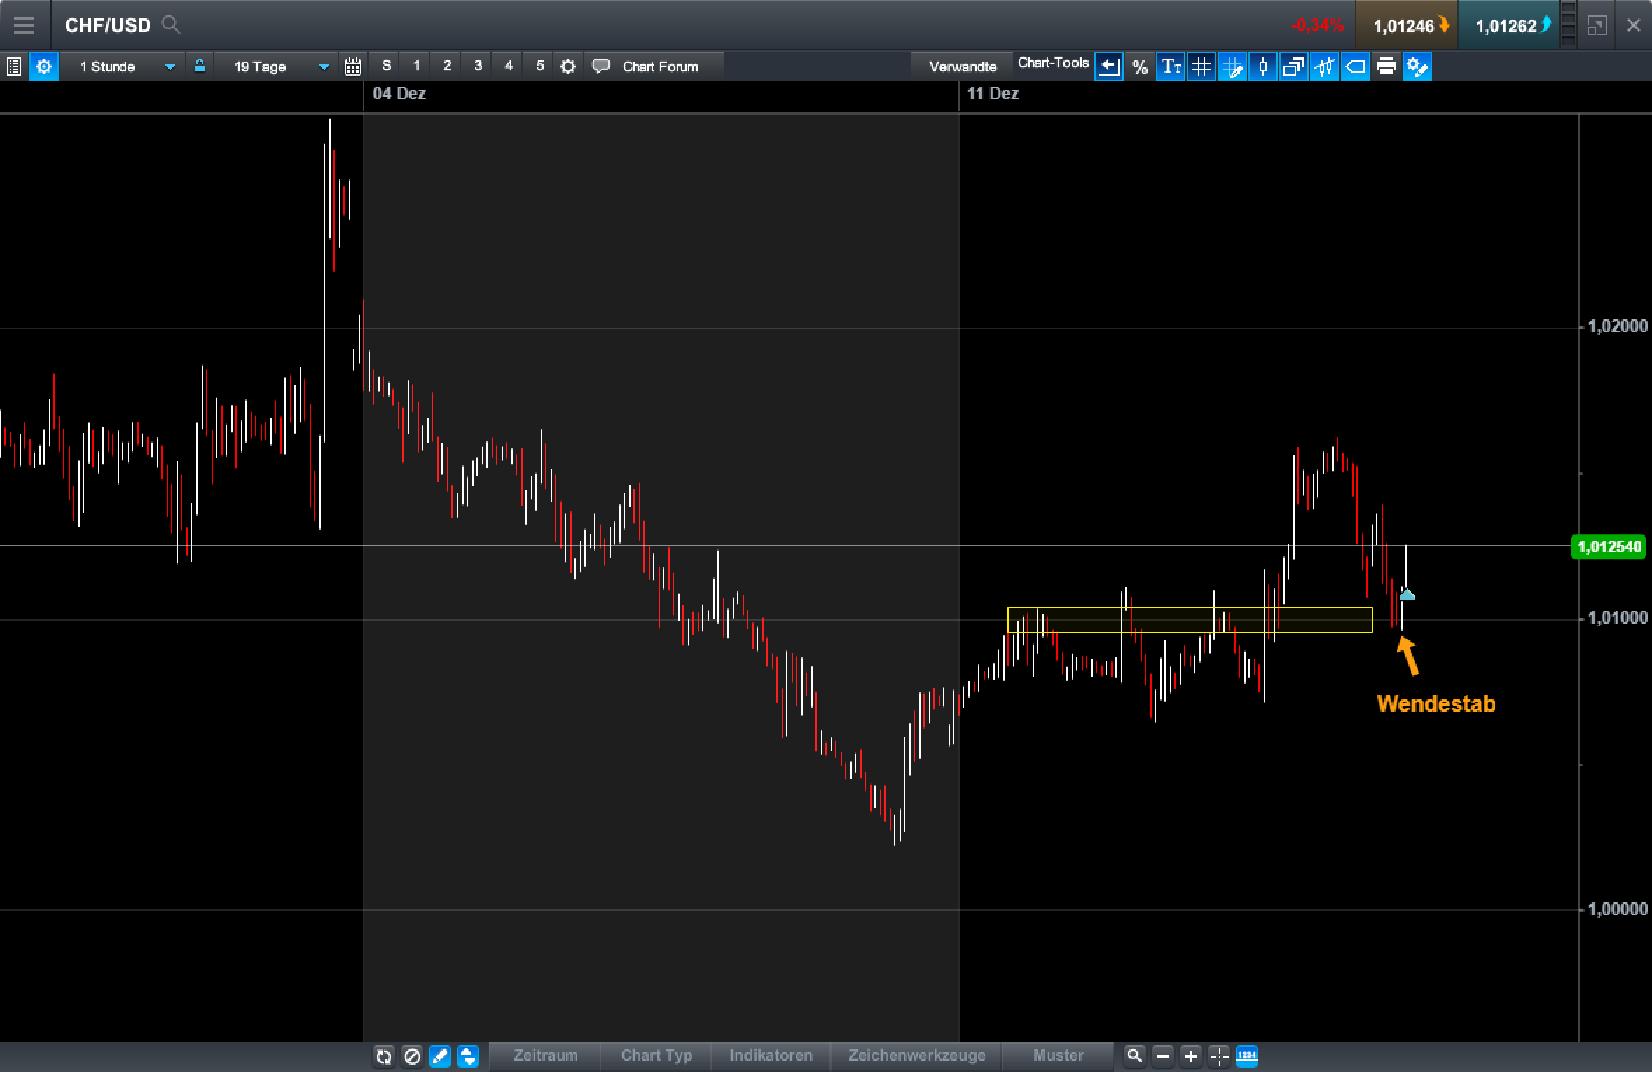
Task: Click the Verwandte button
Action: click(x=961, y=65)
